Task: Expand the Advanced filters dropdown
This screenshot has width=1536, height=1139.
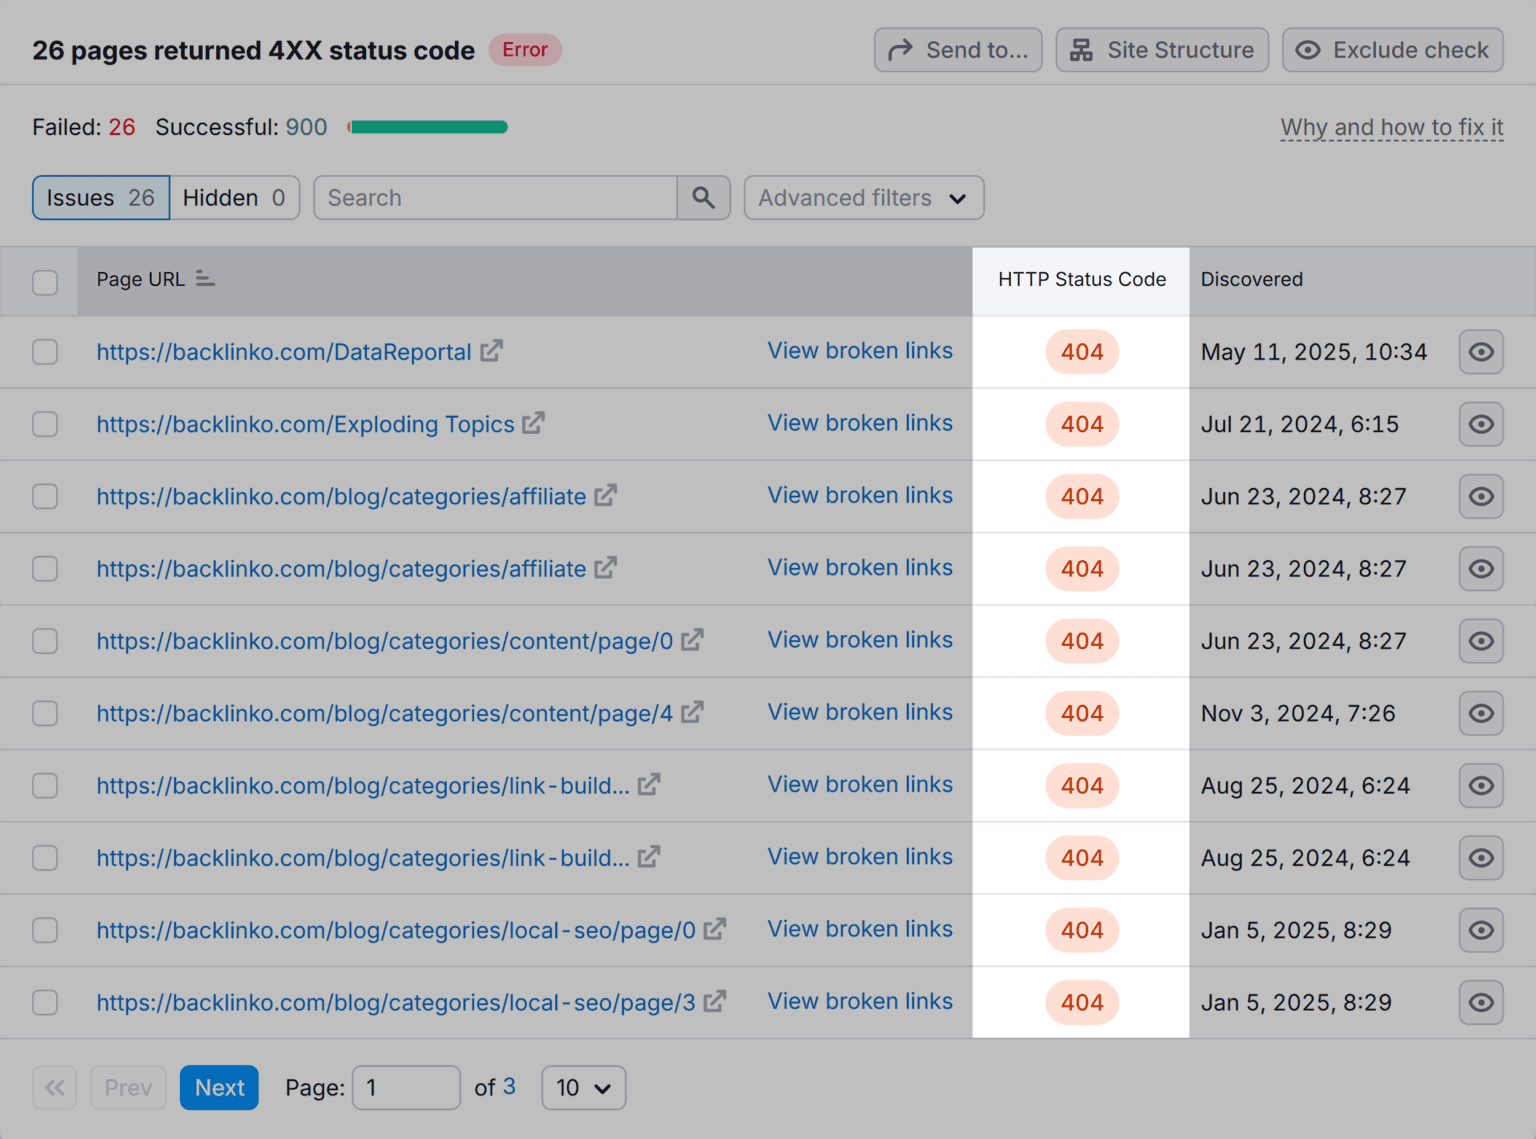Action: [864, 198]
